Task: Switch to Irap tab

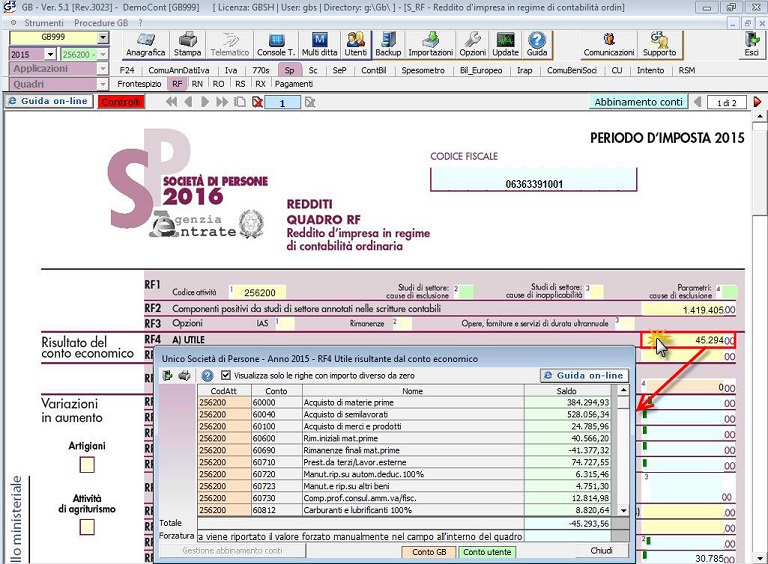Action: point(525,70)
